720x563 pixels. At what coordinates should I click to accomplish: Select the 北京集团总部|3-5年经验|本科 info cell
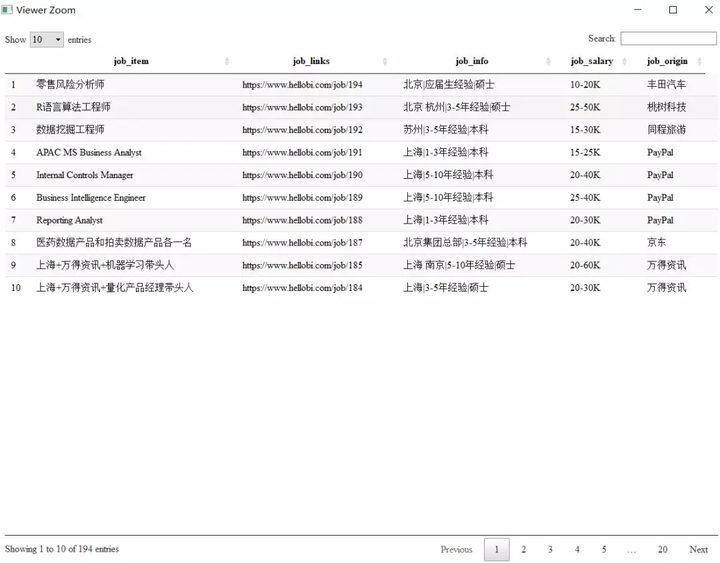(465, 242)
